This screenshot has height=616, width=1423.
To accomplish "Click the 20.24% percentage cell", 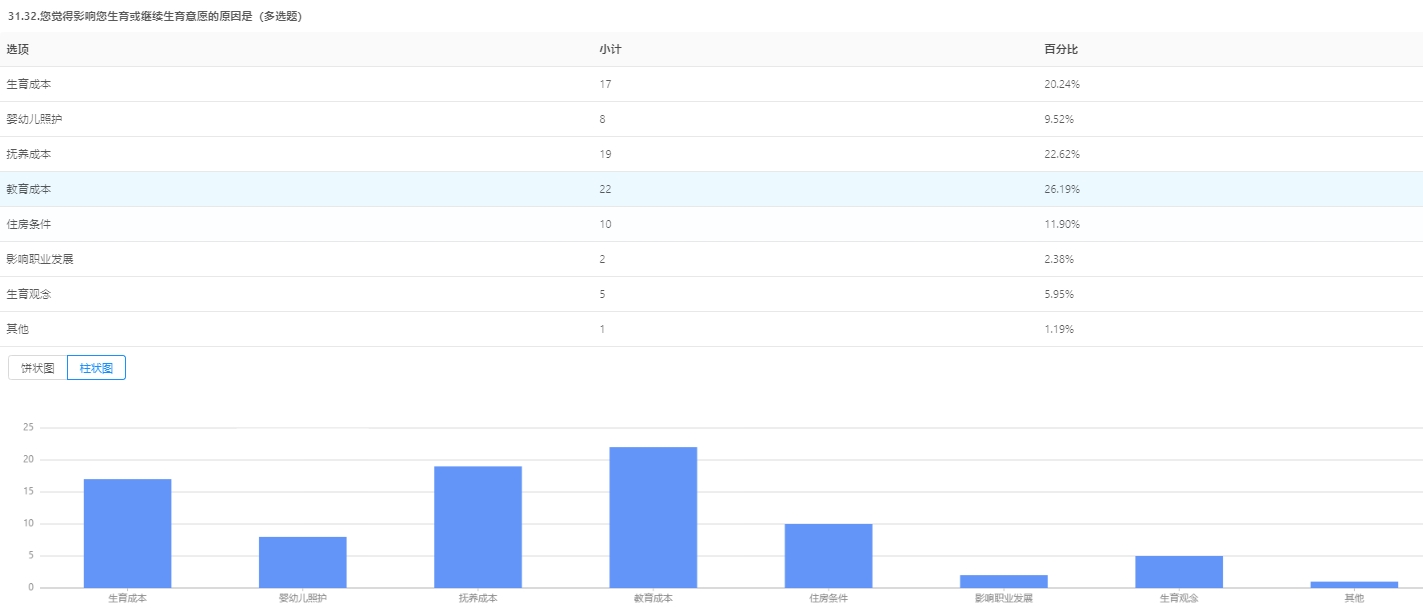I will (x=1061, y=84).
